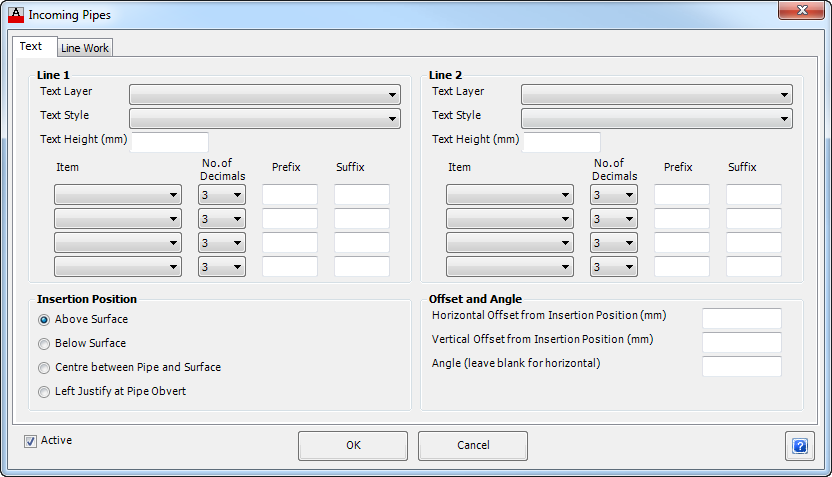Select Left Justify at Pipe Obvert
Viewport: 832px width, 477px height.
[x=44, y=392]
